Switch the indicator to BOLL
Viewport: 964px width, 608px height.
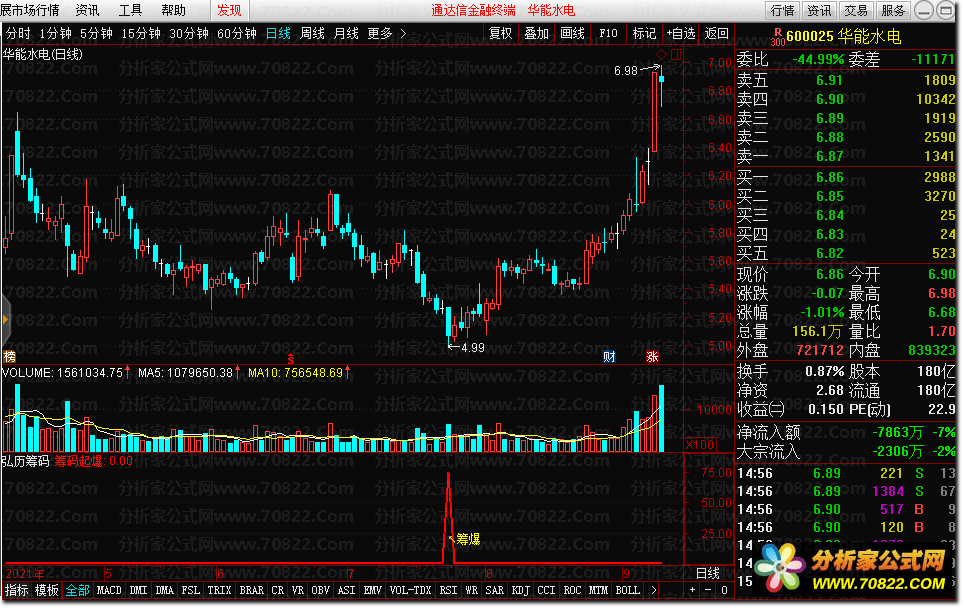628,590
